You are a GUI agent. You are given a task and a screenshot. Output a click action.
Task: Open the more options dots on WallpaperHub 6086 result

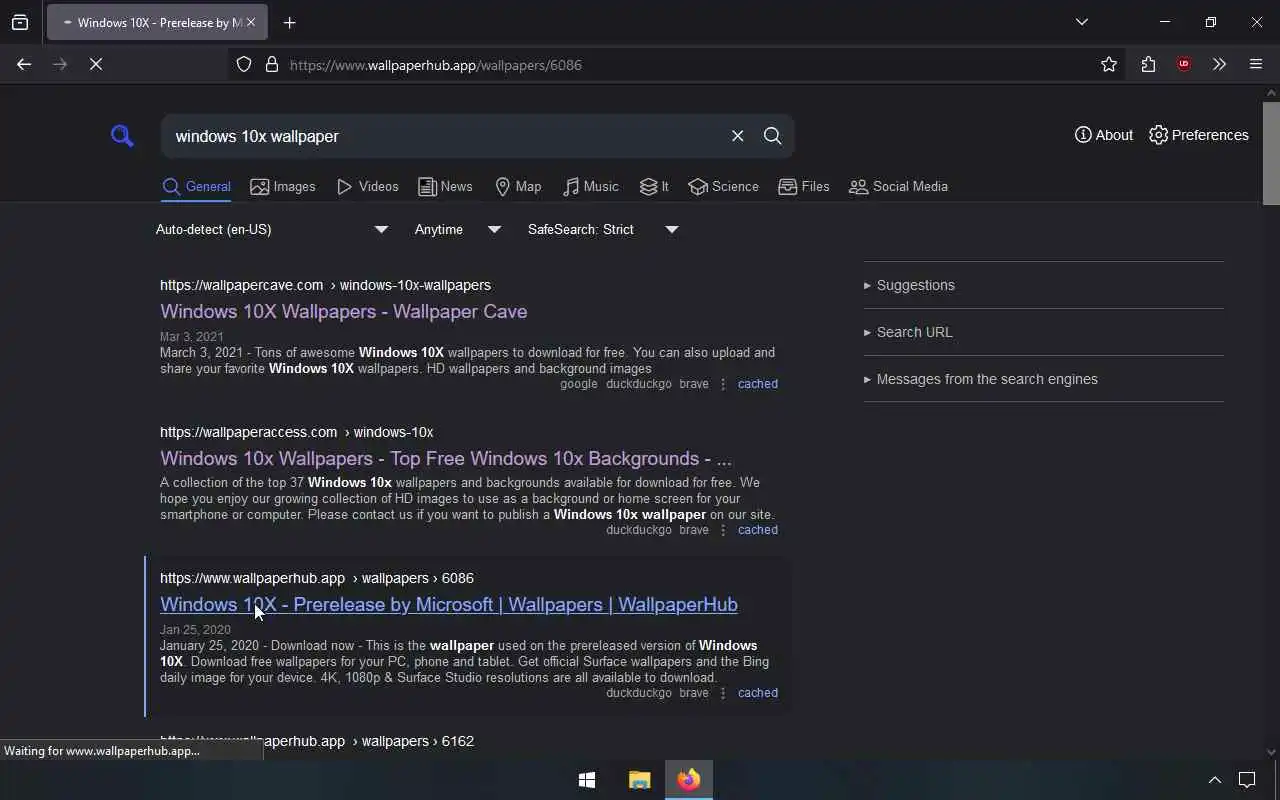click(723, 693)
